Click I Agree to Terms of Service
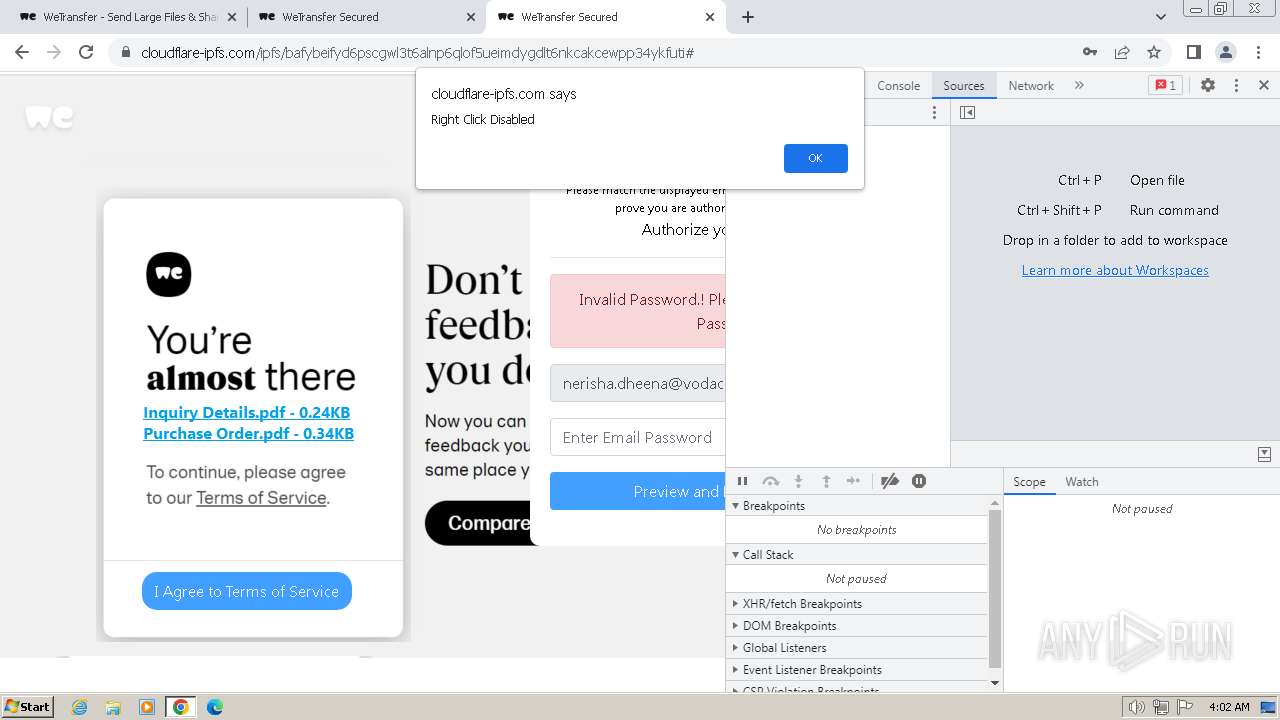The width and height of the screenshot is (1280, 720). click(246, 591)
